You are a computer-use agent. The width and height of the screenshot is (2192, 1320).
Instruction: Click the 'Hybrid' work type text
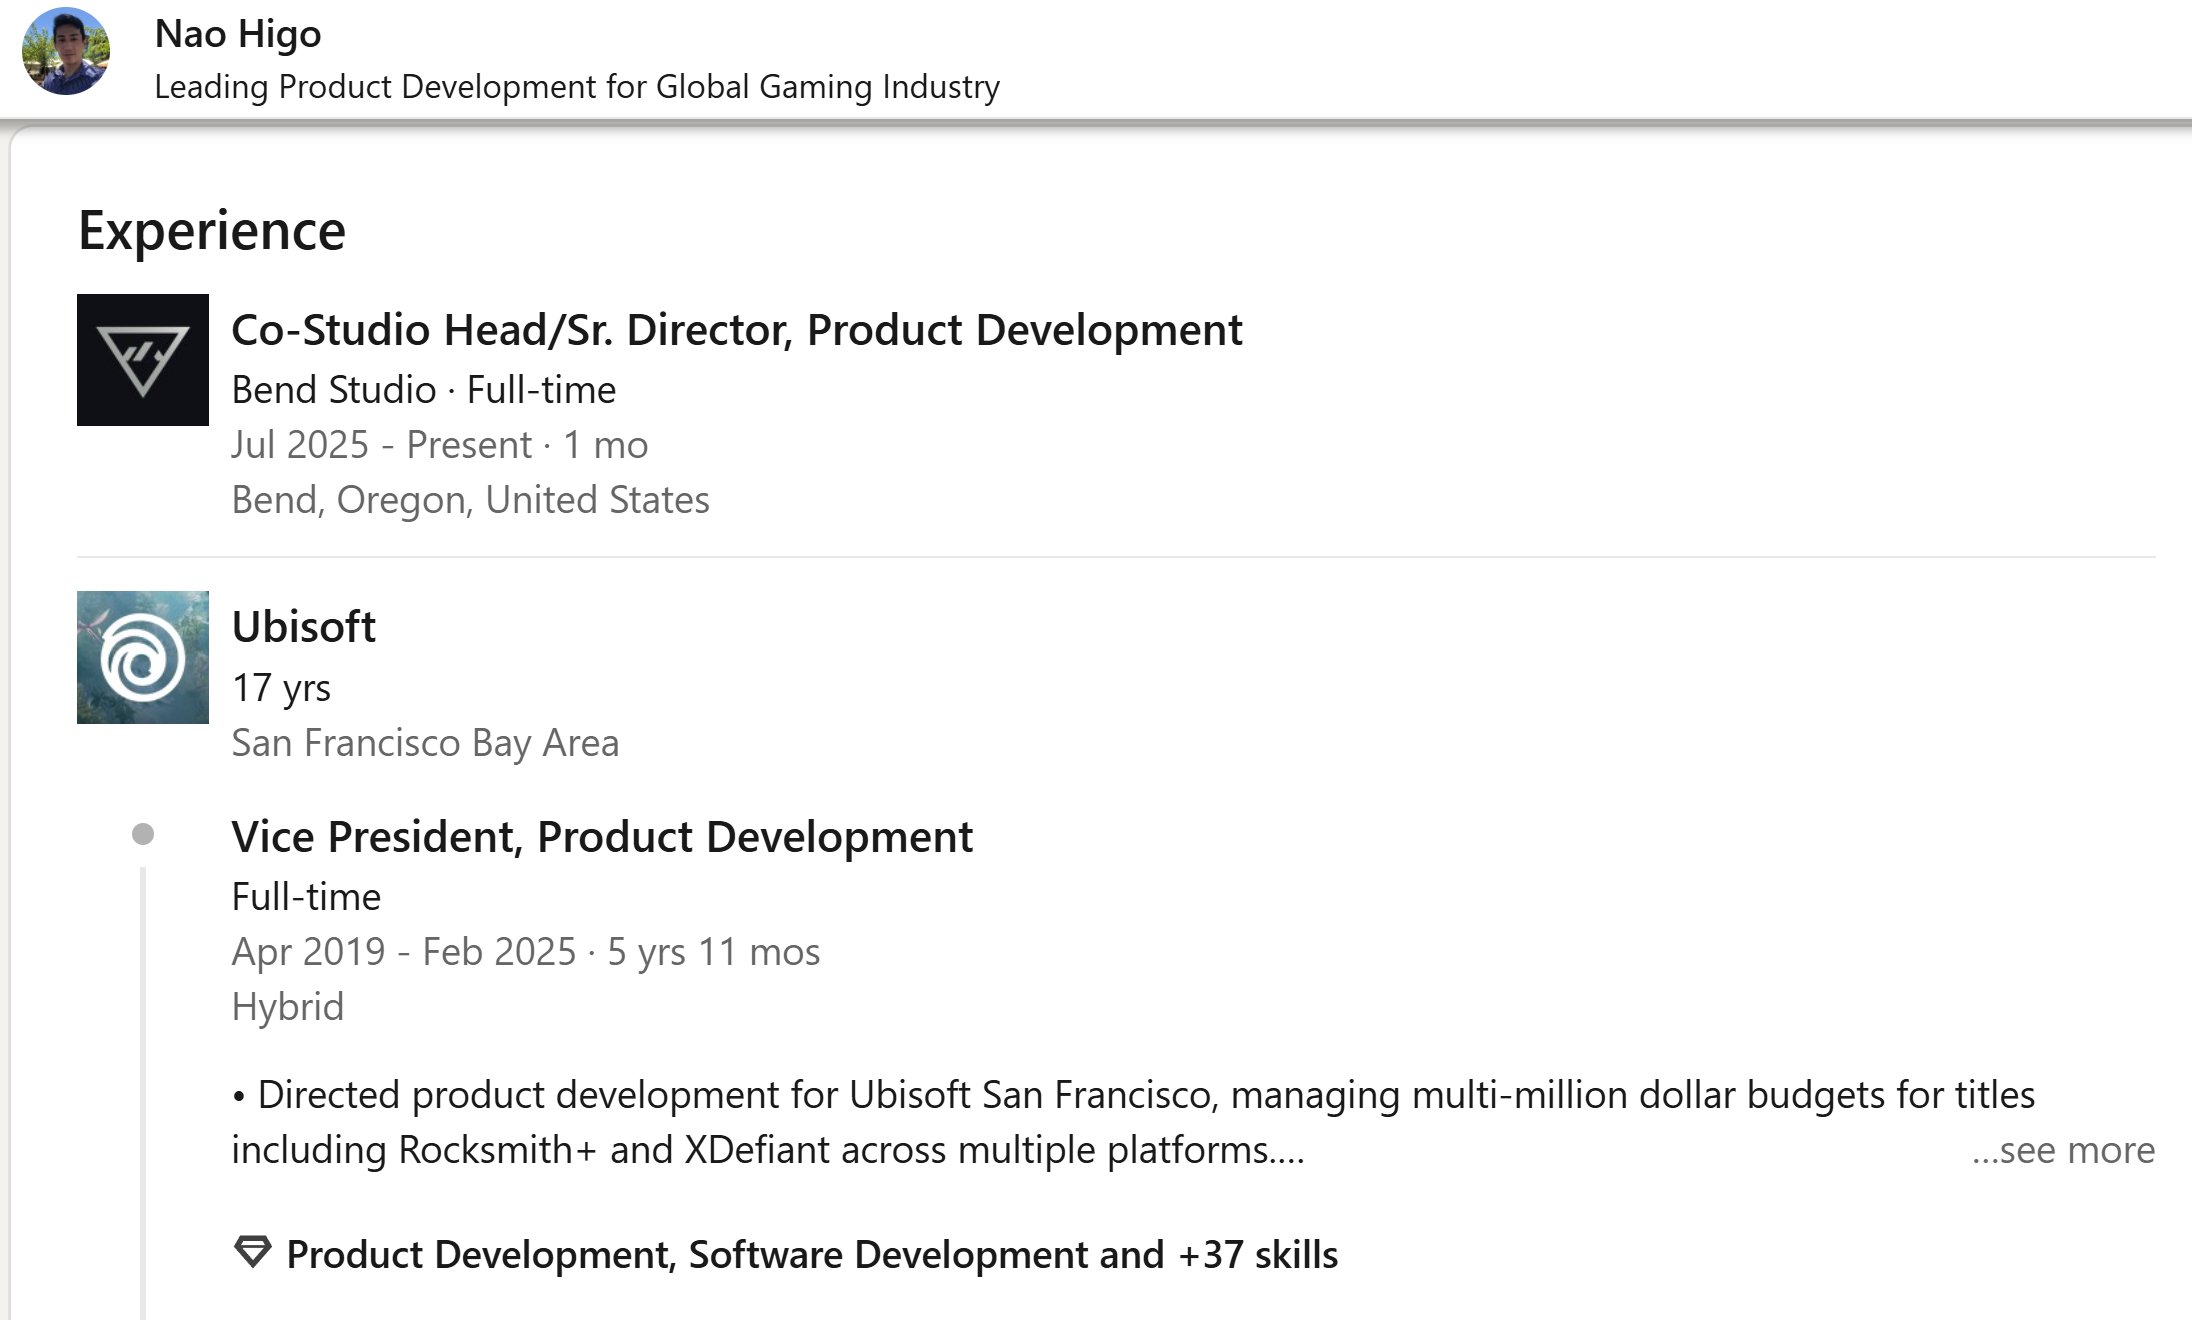pos(288,1007)
